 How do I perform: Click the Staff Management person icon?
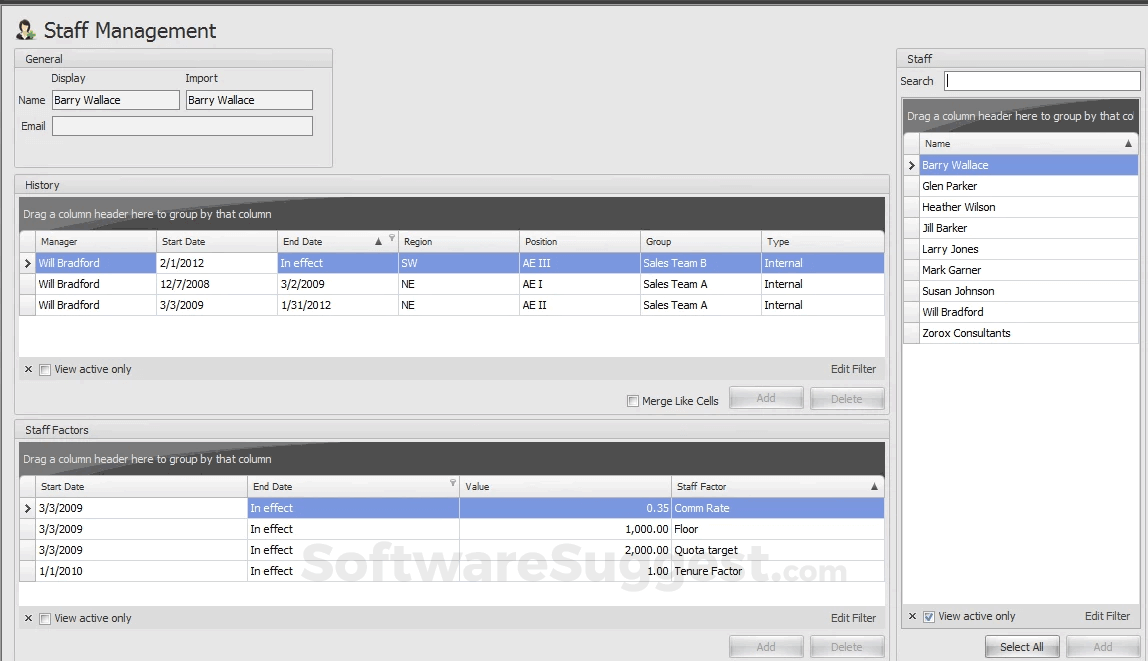[25, 29]
